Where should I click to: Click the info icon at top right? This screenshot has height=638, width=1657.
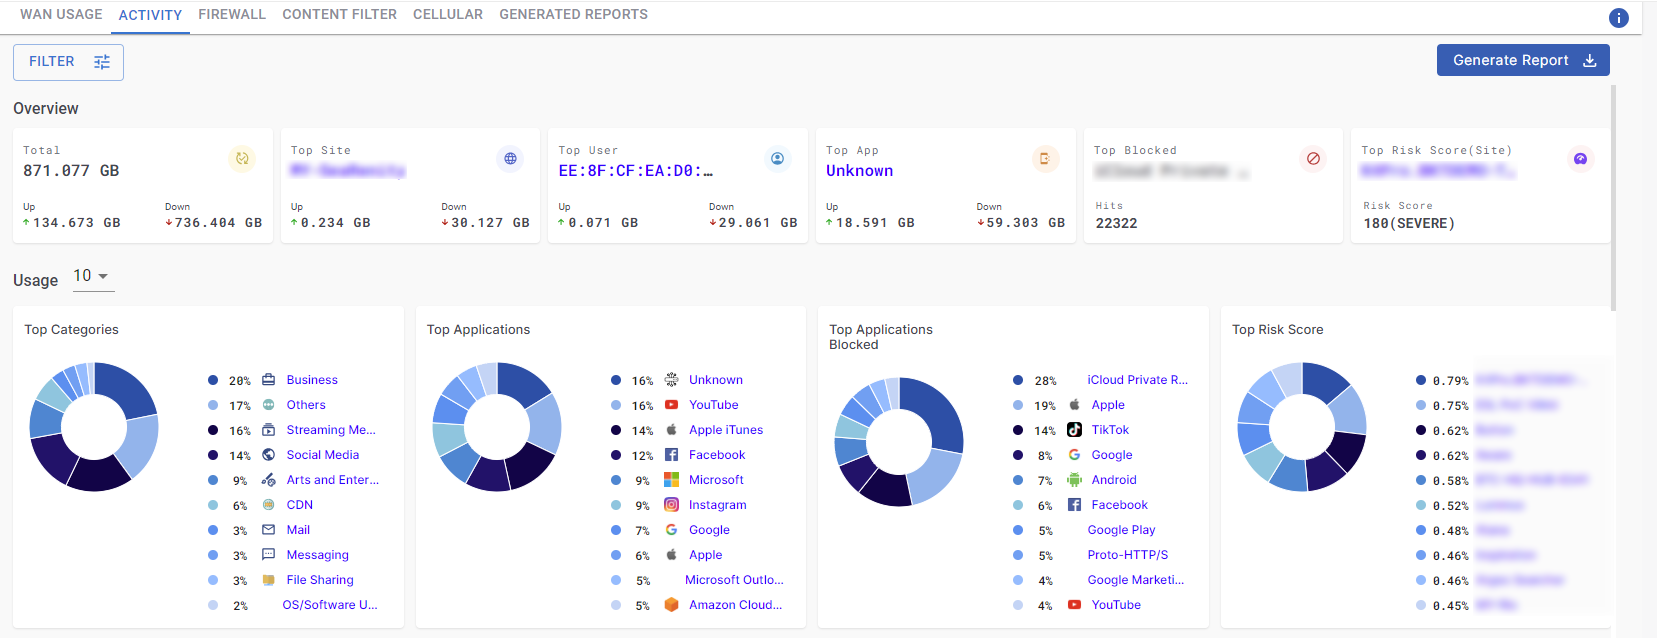coord(1618,18)
